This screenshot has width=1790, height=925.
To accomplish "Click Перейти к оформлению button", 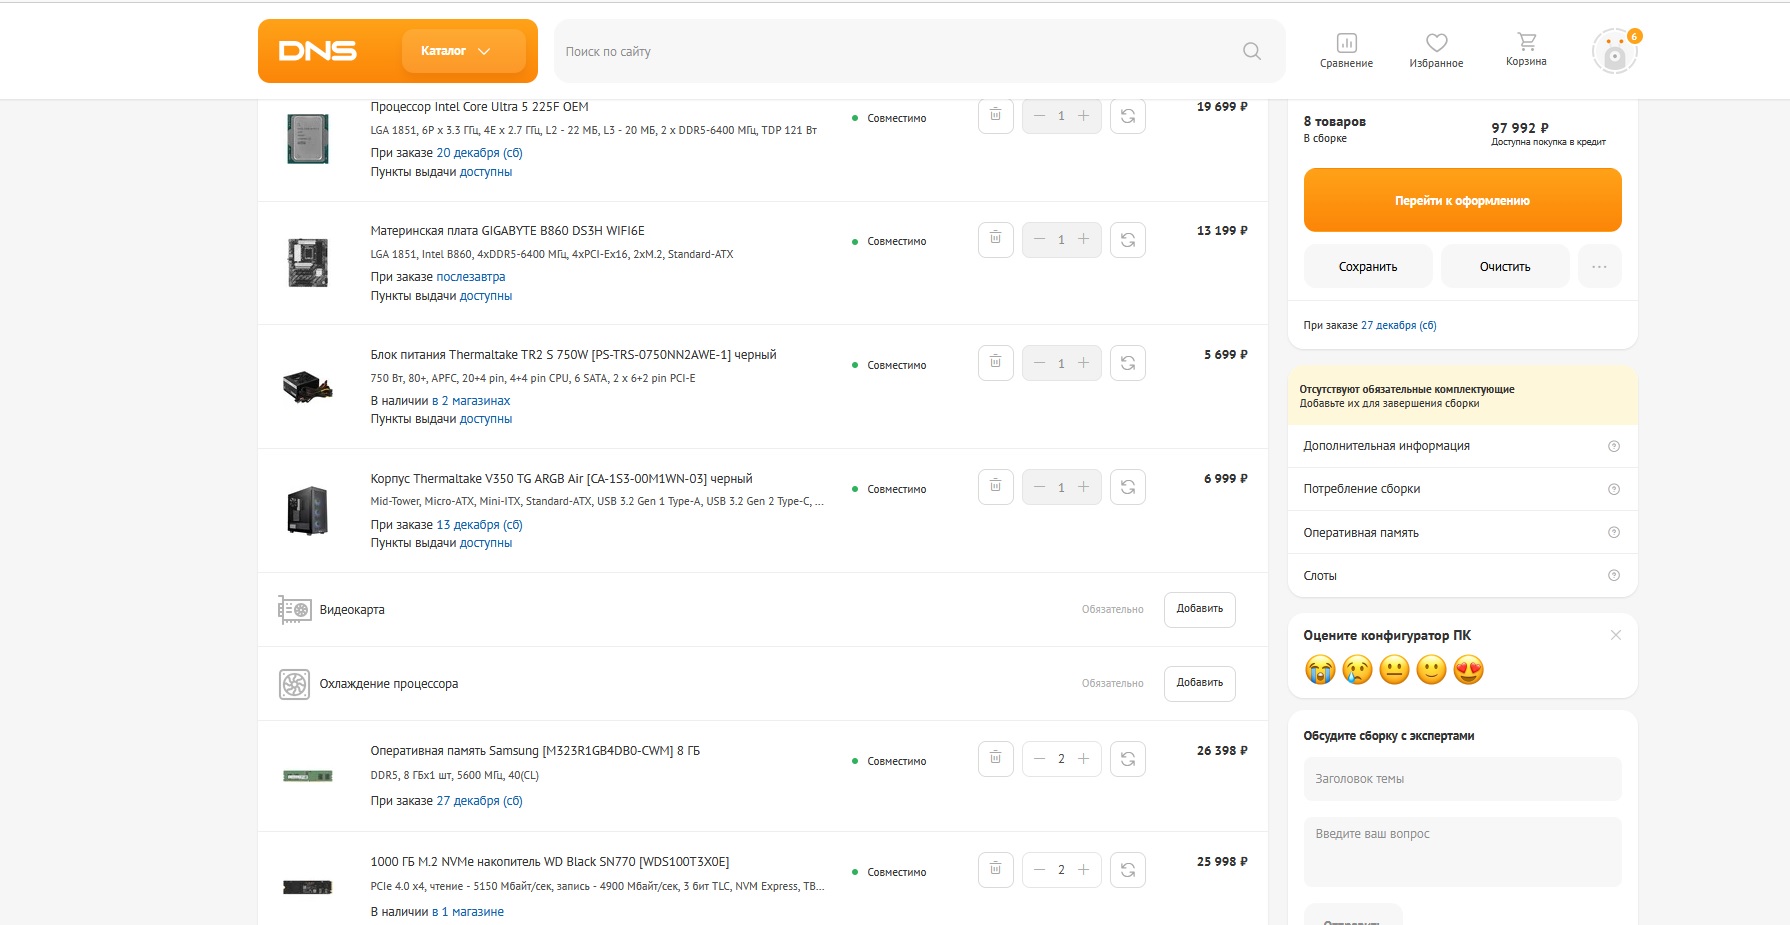I will [x=1462, y=200].
